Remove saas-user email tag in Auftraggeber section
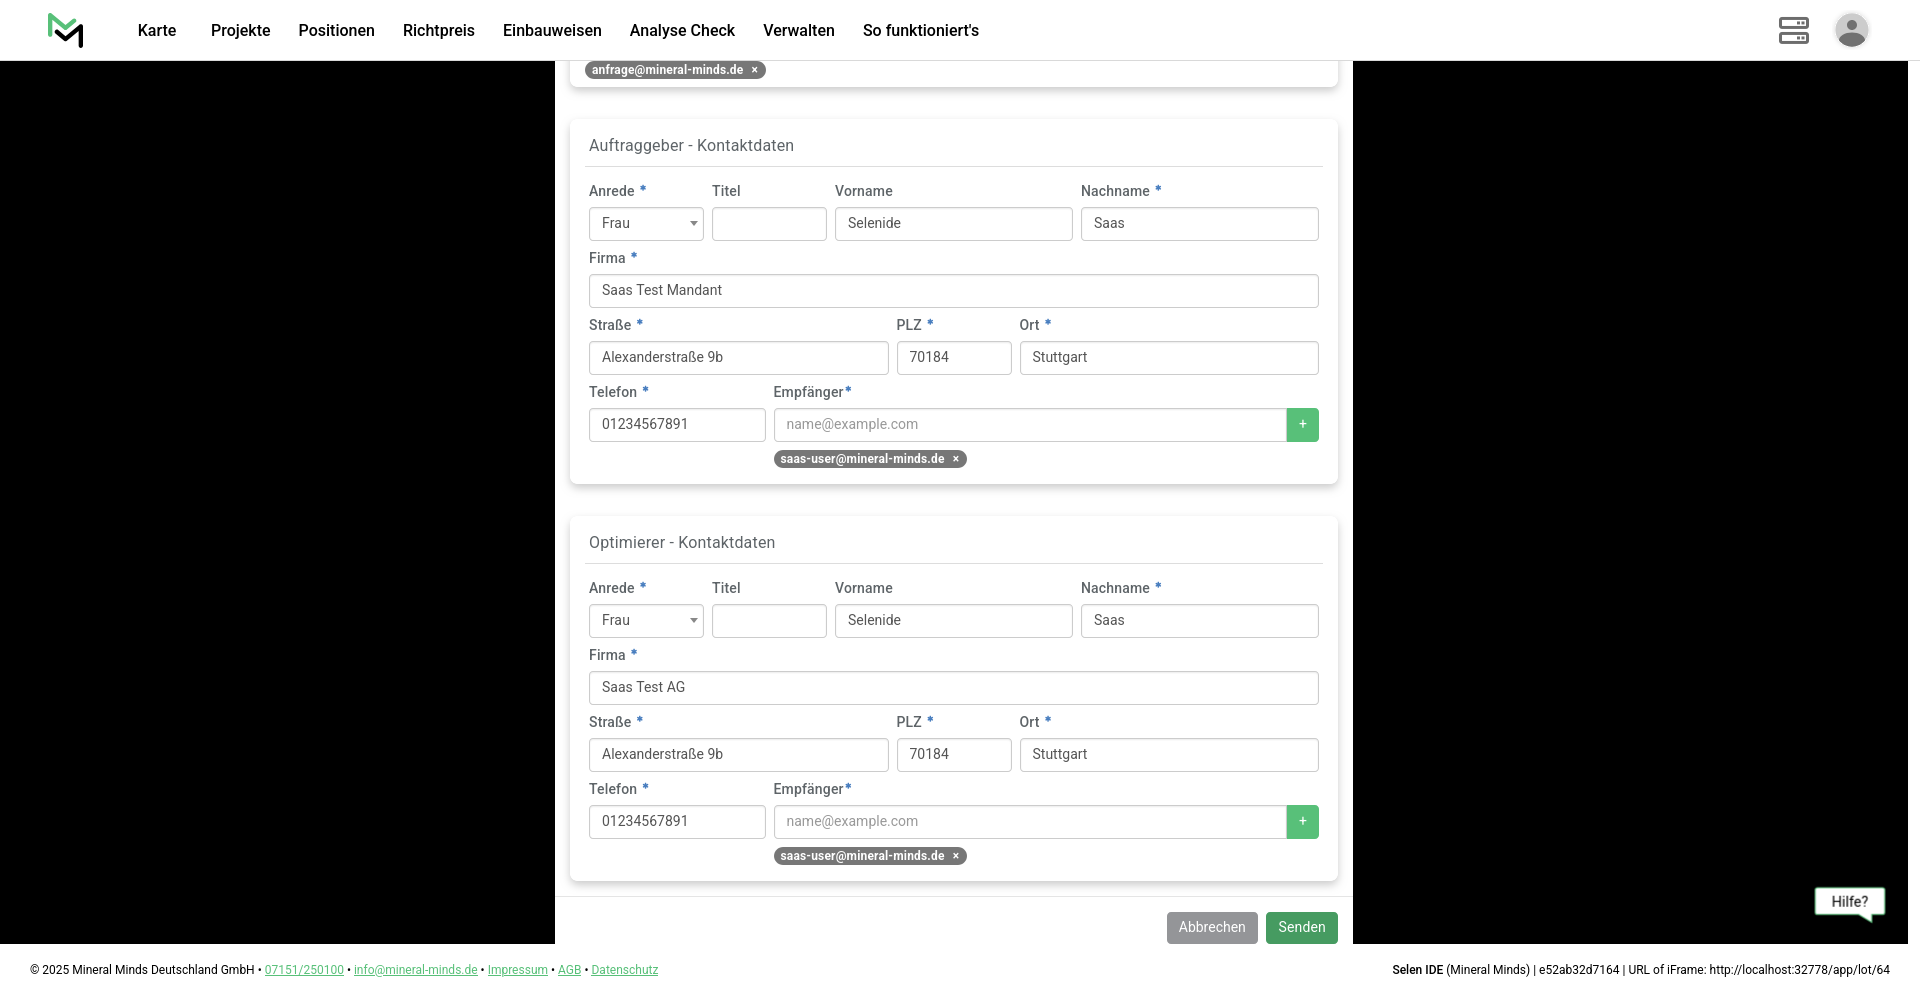This screenshot has height=994, width=1920. click(x=956, y=459)
